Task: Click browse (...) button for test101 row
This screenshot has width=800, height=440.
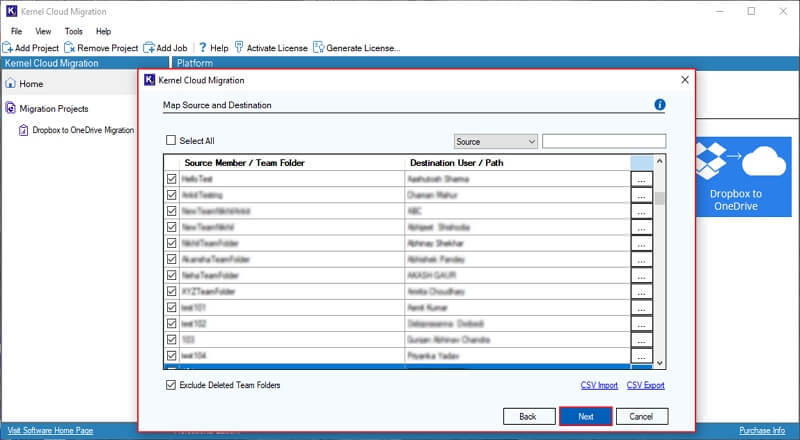Action: pos(642,308)
